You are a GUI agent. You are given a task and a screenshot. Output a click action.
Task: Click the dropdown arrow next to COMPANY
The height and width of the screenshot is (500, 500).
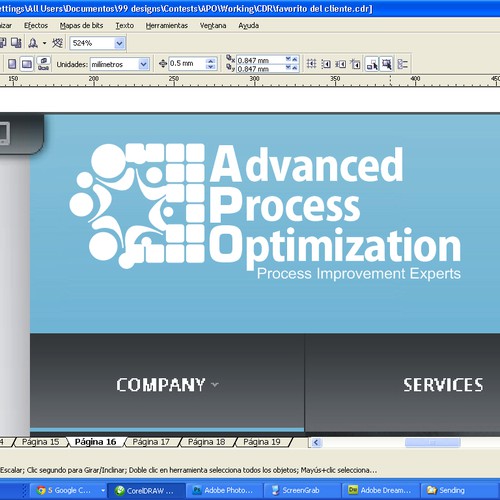(215, 385)
